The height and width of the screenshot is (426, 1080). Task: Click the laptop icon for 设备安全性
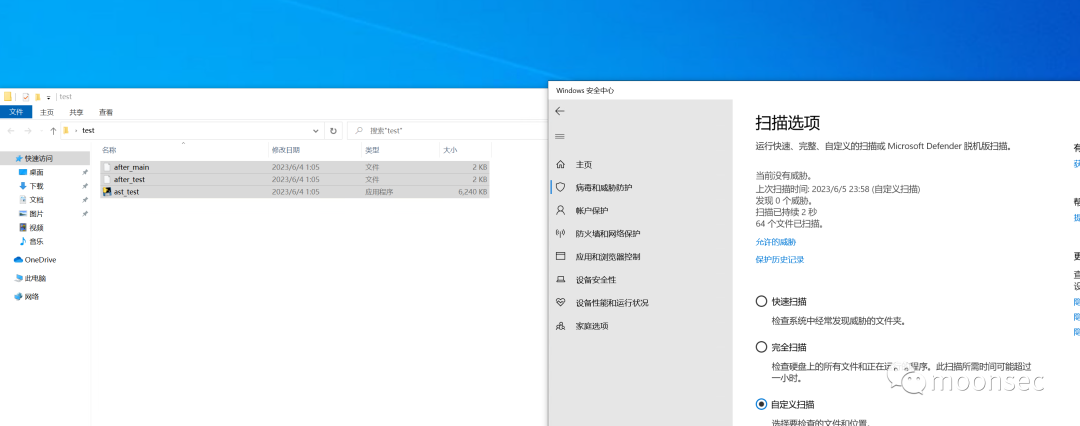click(560, 279)
